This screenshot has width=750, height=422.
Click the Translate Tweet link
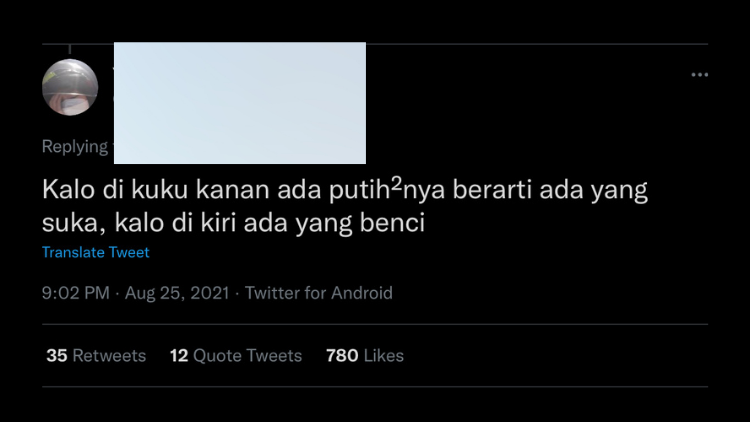tap(96, 252)
